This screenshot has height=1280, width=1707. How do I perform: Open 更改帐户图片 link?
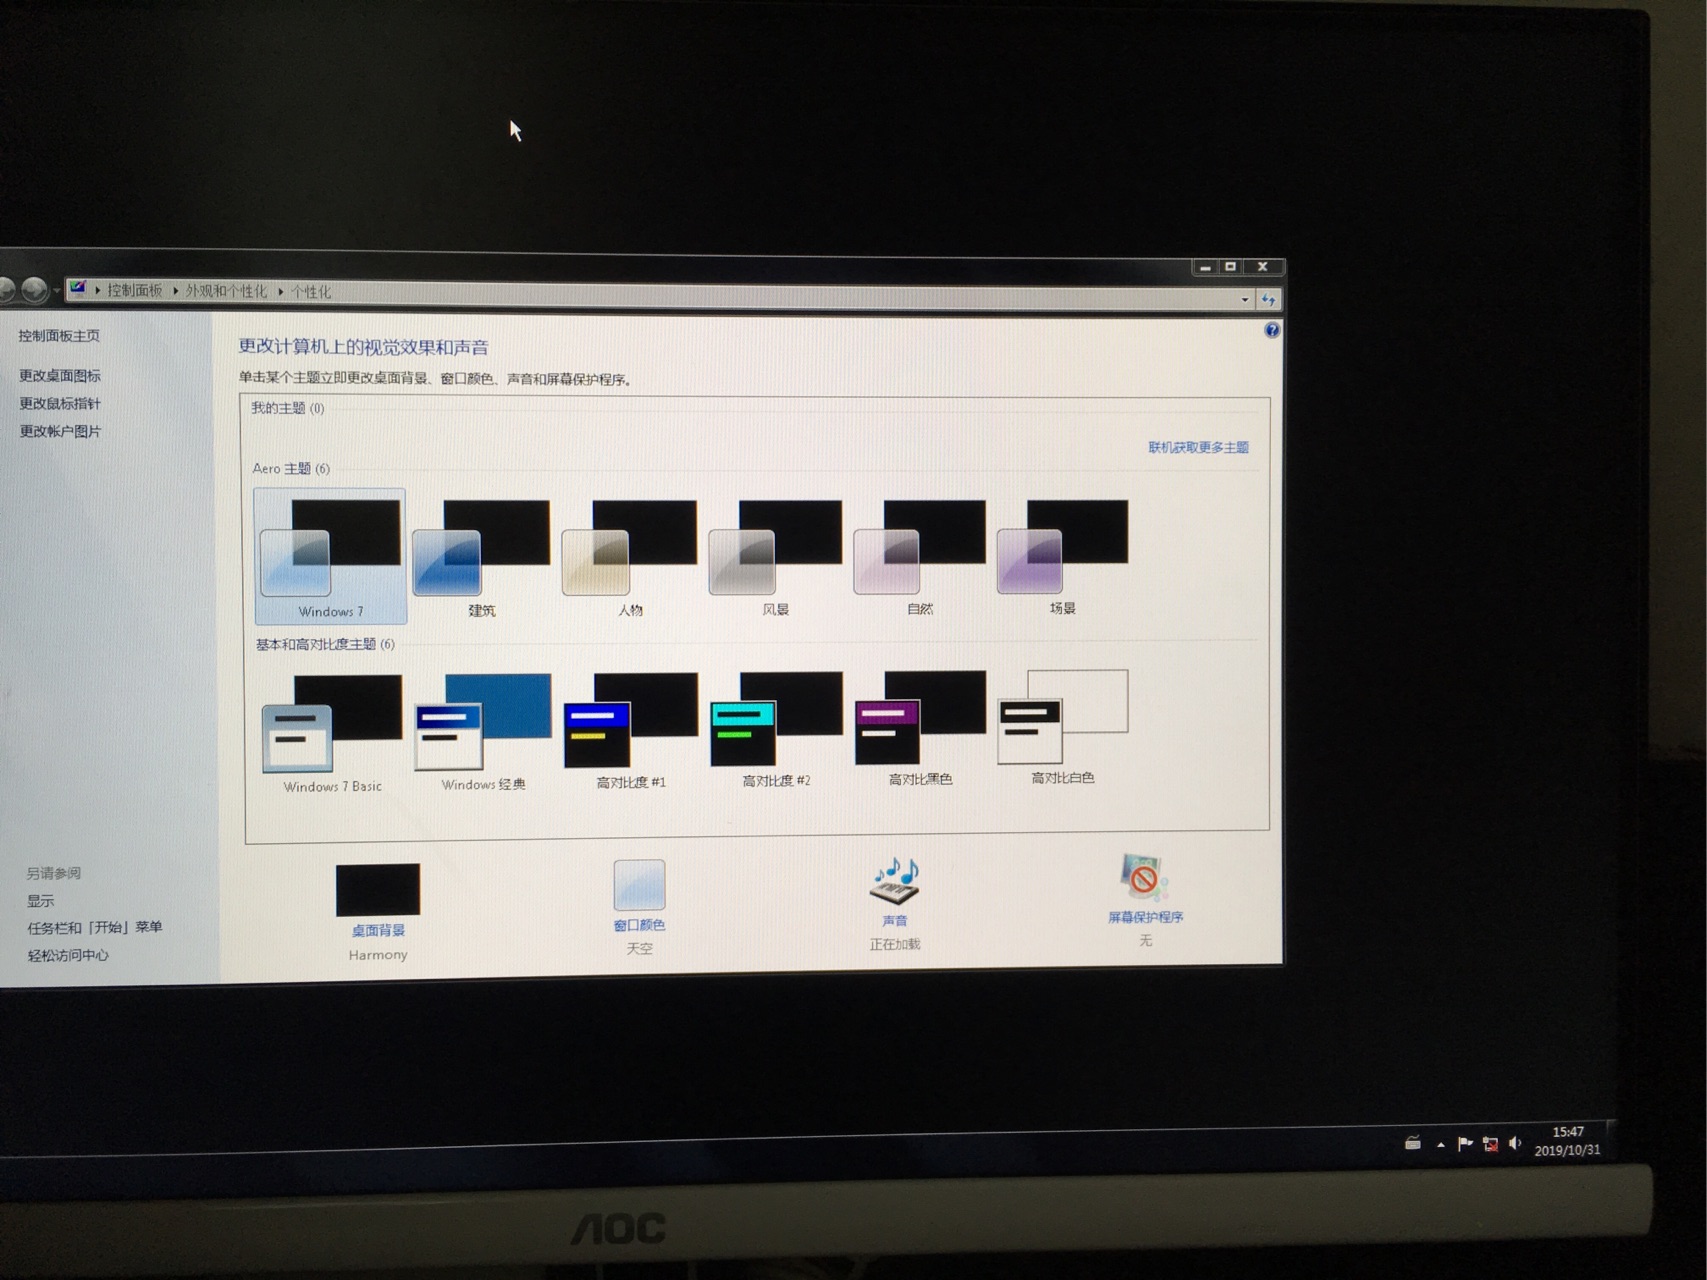tap(60, 432)
